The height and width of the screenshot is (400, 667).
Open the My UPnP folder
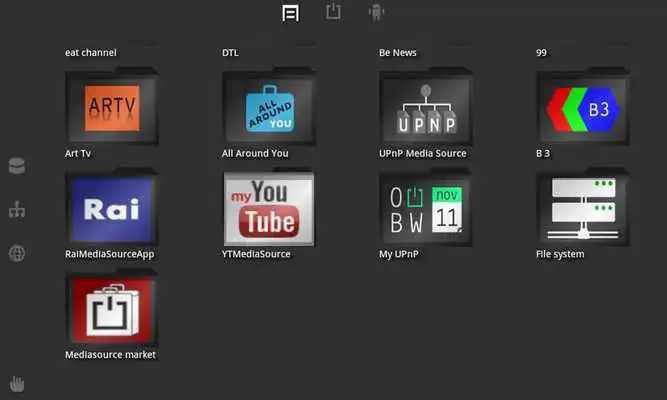tap(425, 208)
